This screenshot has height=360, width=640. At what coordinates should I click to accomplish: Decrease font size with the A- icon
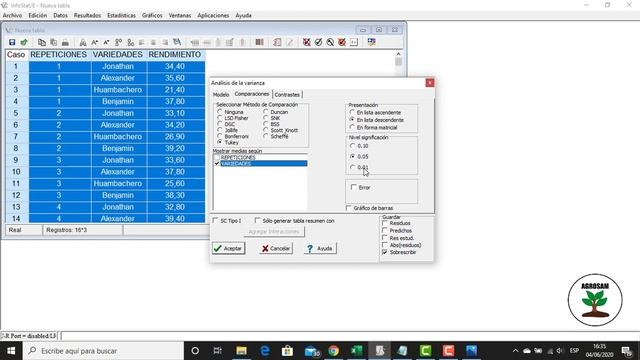(x=107, y=42)
